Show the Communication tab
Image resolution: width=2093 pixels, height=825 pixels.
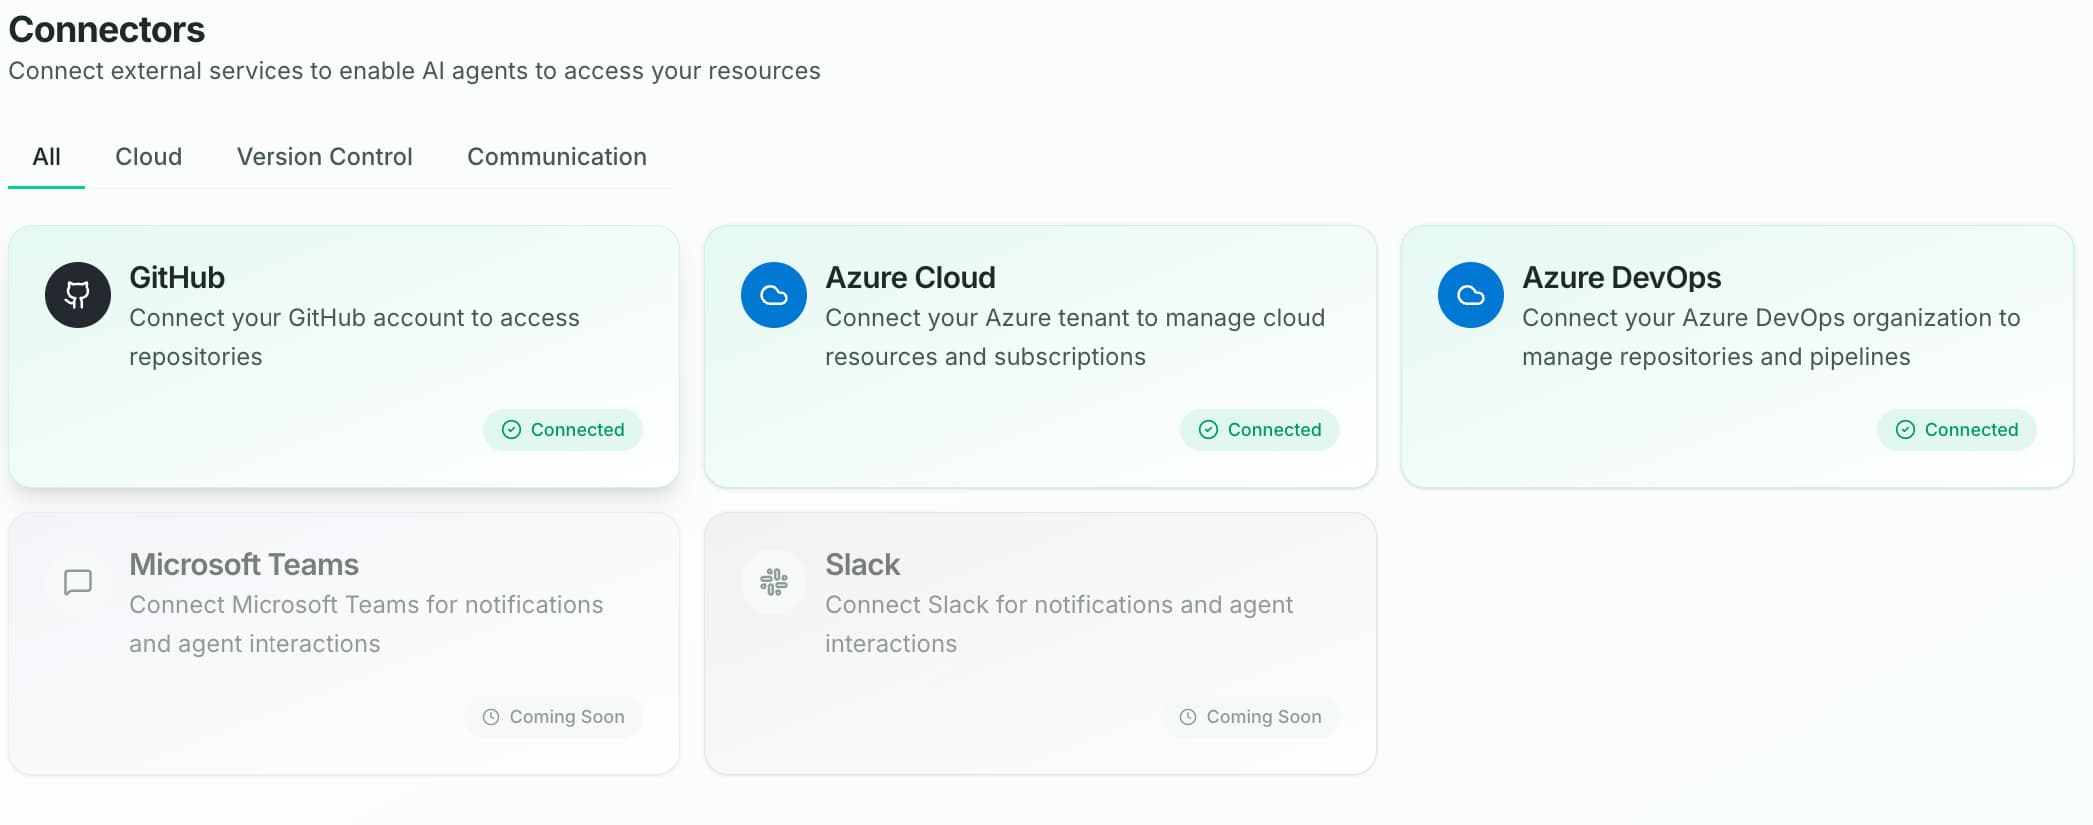pos(556,157)
